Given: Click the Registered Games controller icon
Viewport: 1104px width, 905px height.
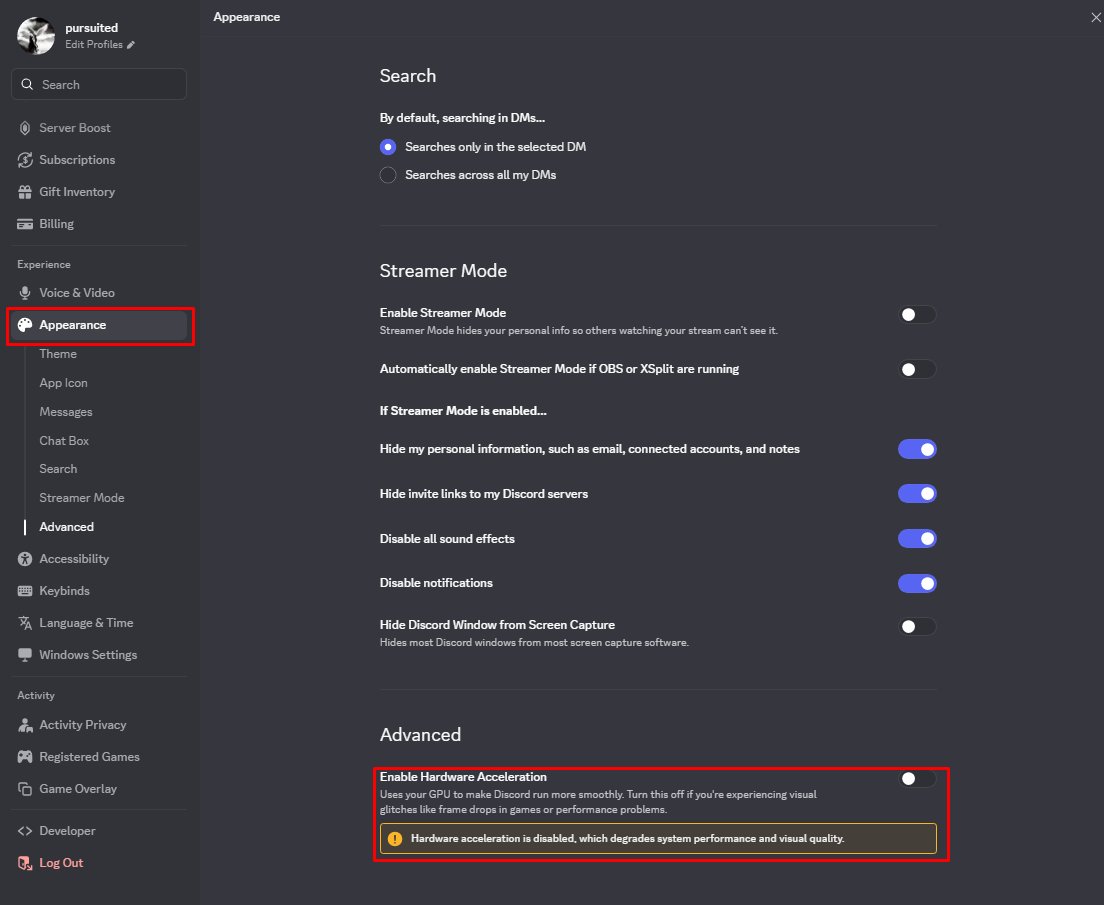Looking at the screenshot, I should pos(25,756).
